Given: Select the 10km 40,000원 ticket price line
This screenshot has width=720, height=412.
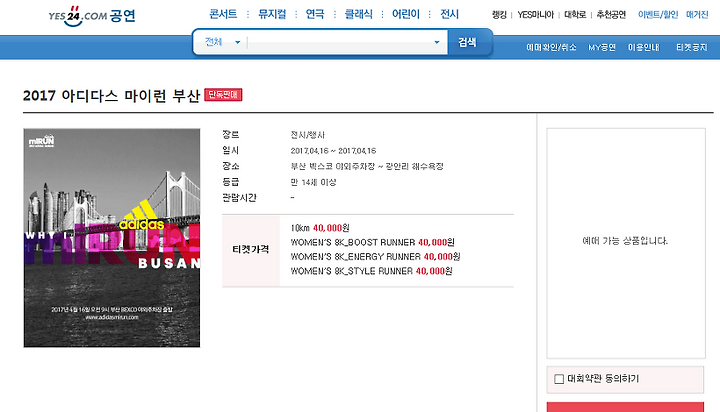Looking at the screenshot, I should [320, 228].
